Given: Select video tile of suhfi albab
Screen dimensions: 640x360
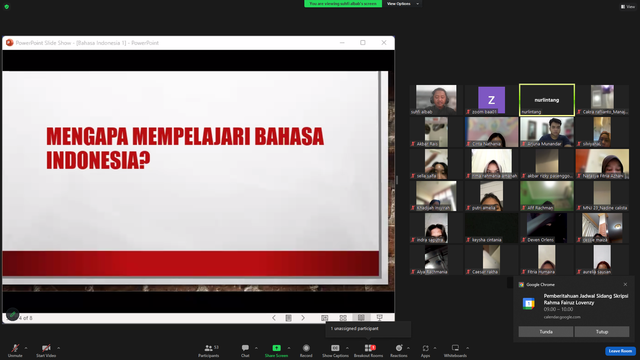Looking at the screenshot, I should tap(436, 100).
